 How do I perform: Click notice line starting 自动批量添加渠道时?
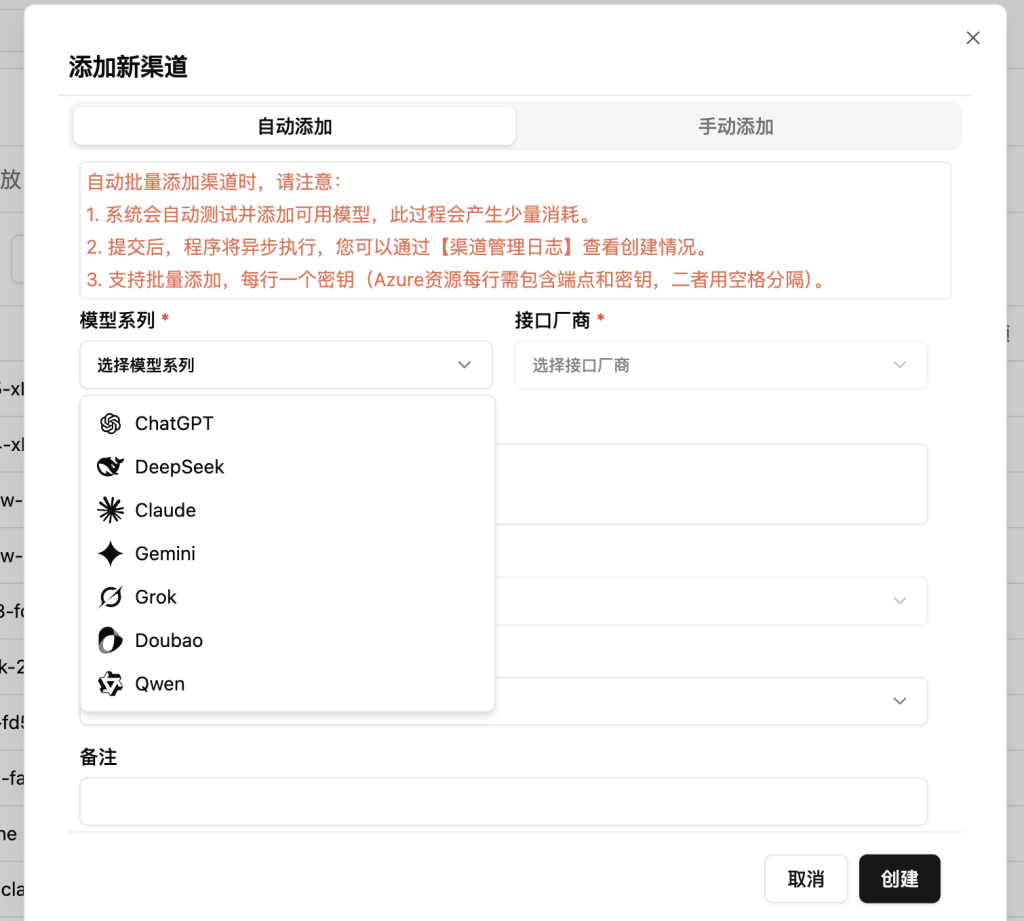[214, 182]
